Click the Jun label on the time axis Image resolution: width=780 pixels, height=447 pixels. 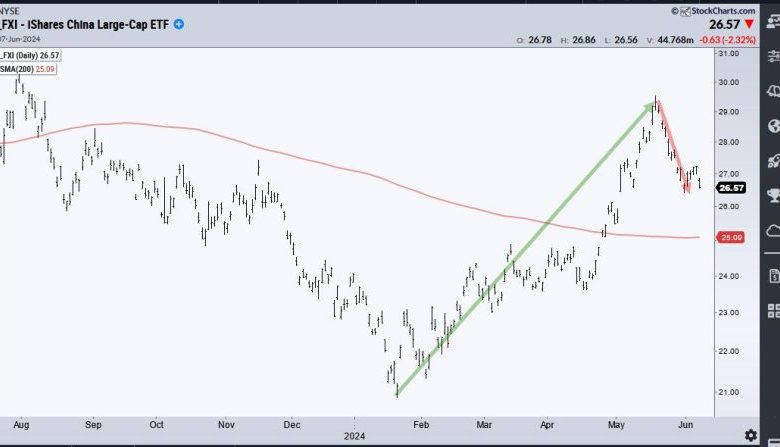[685, 425]
